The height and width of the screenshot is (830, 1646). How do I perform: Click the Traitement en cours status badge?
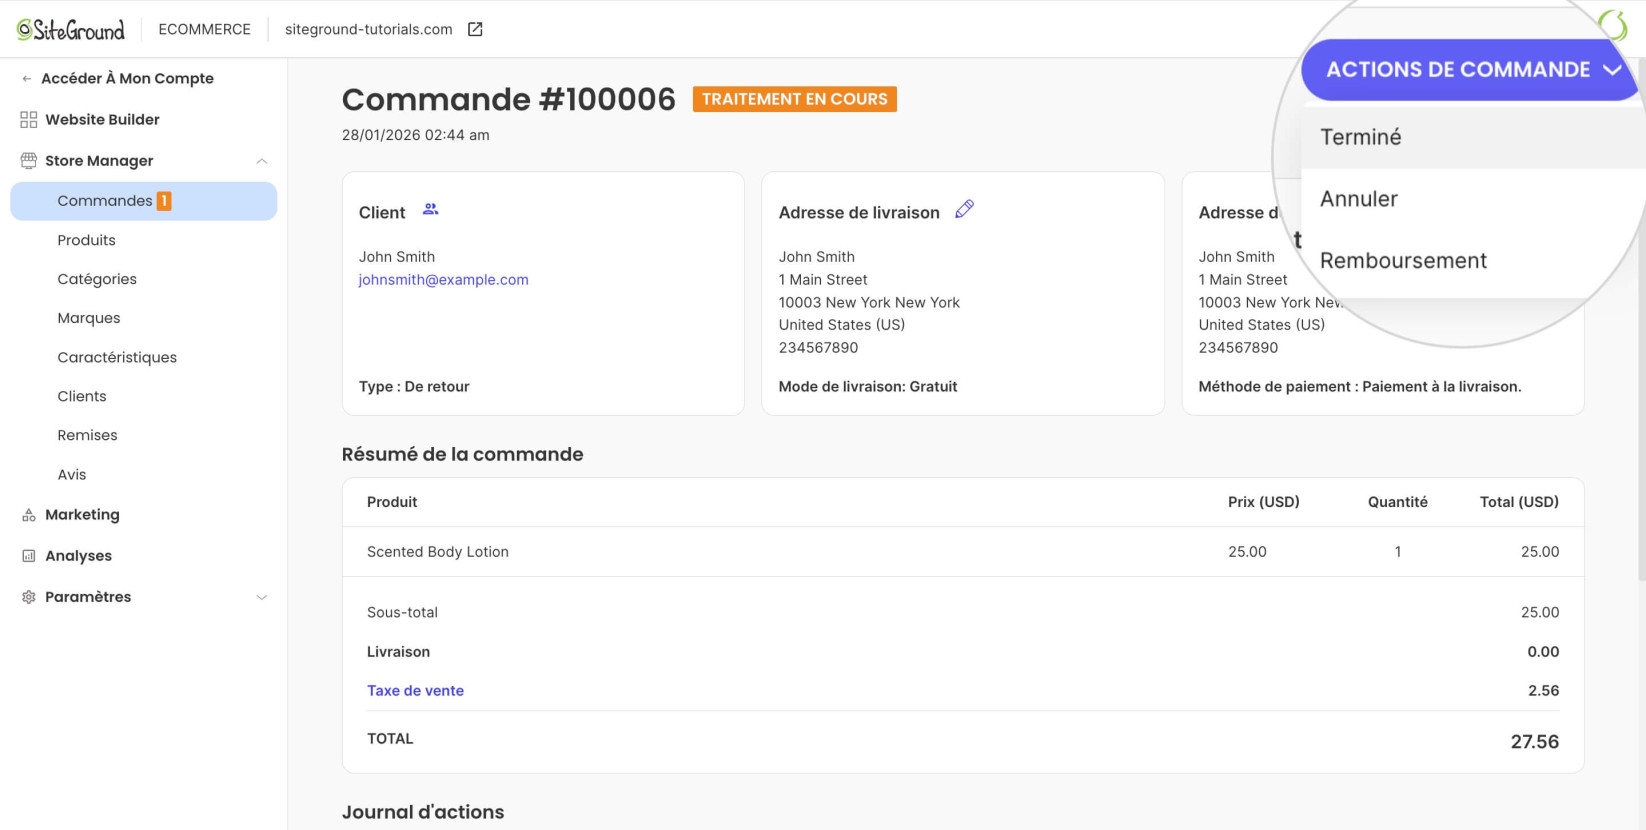tap(795, 99)
